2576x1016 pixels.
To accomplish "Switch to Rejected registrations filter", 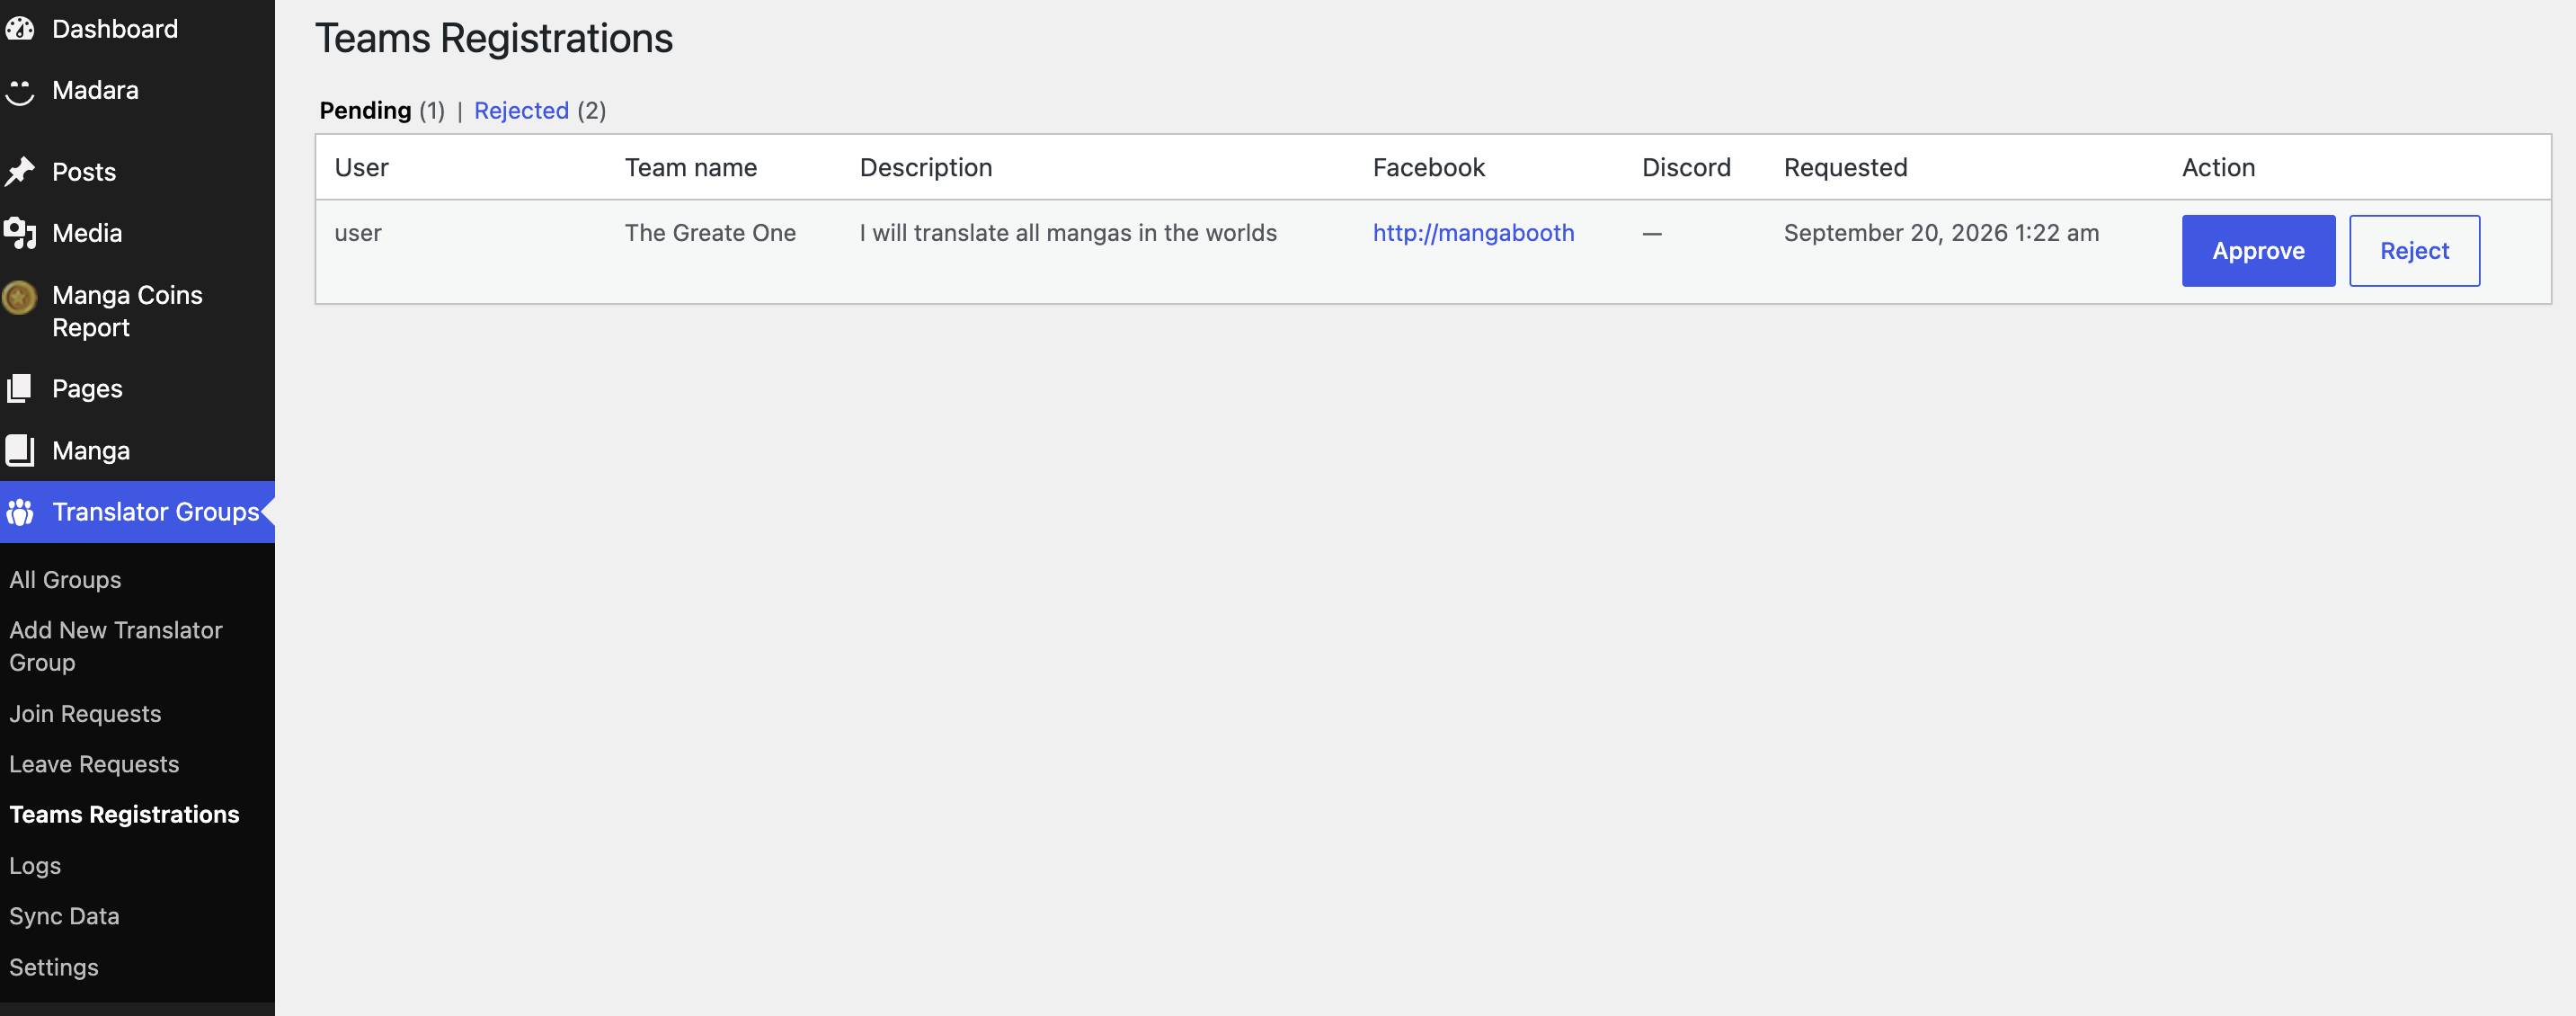I will 521,111.
